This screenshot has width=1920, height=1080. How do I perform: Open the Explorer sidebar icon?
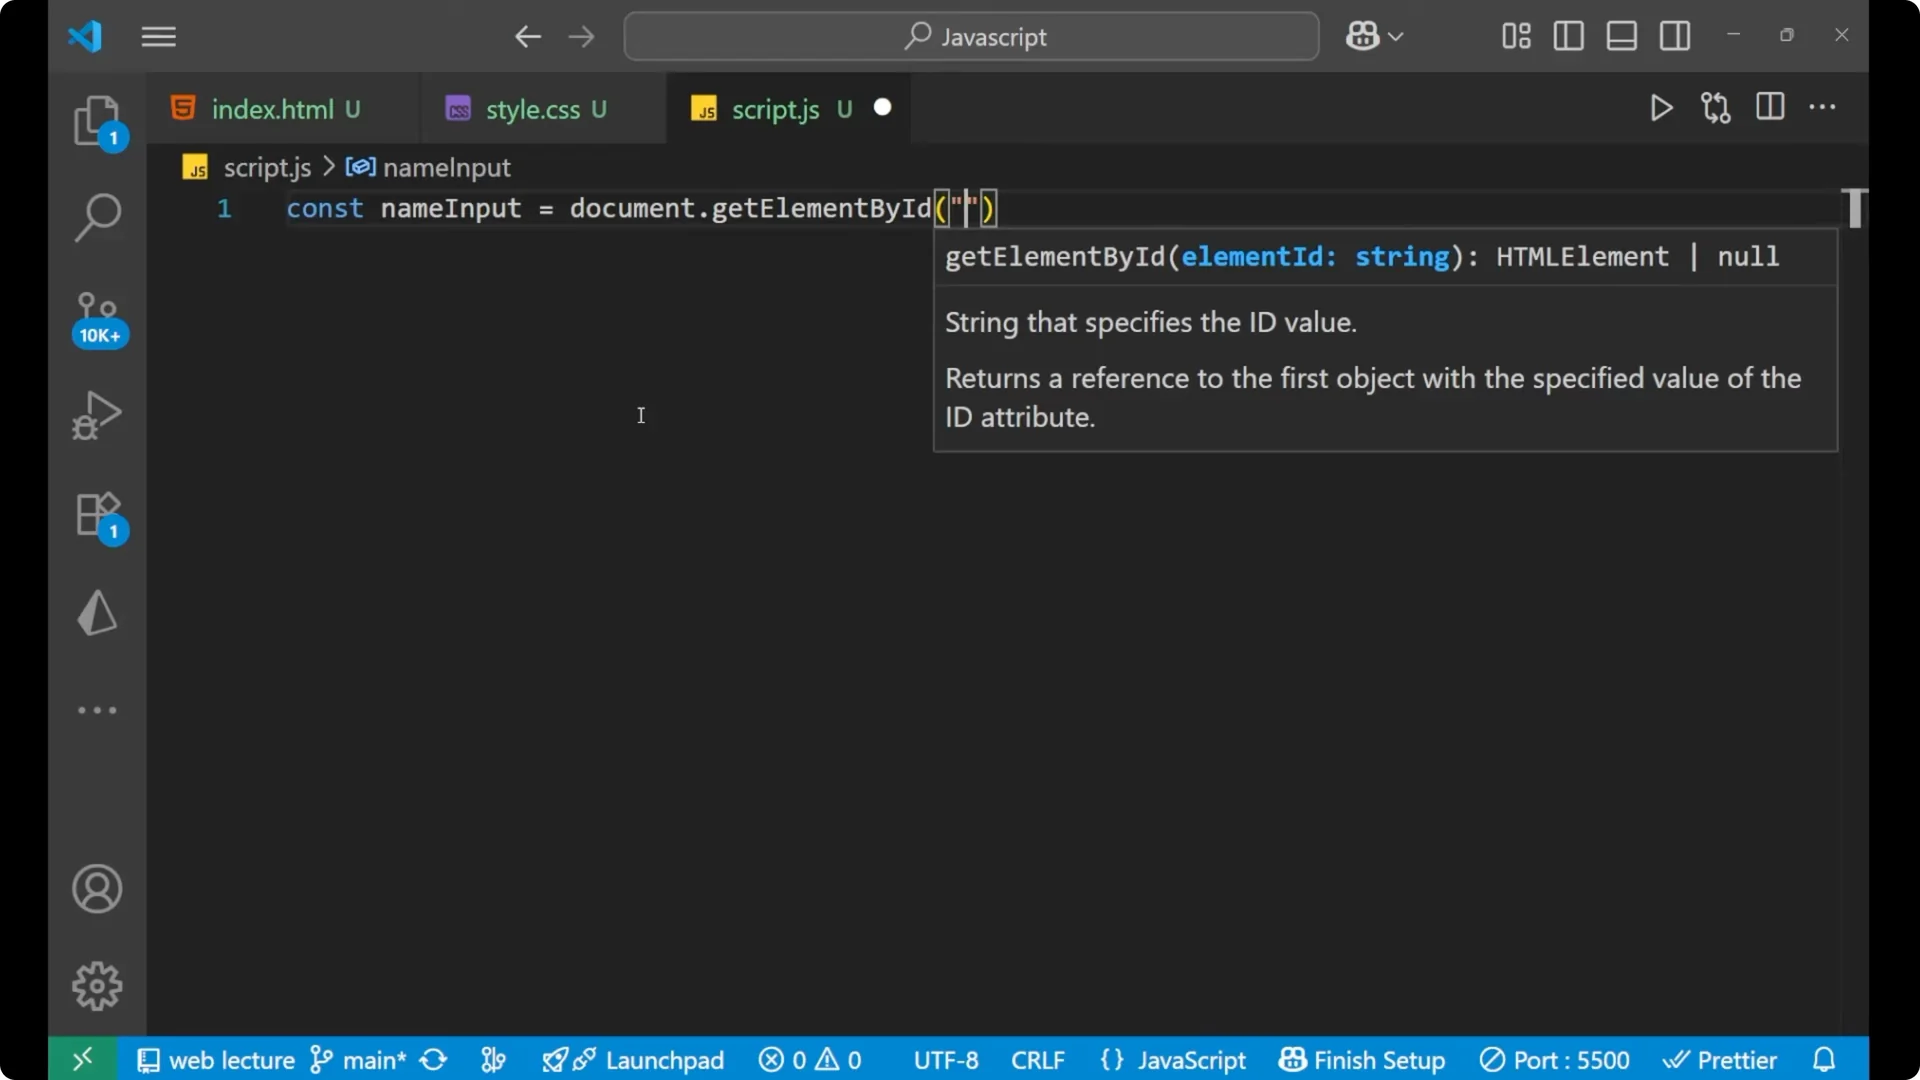[97, 120]
